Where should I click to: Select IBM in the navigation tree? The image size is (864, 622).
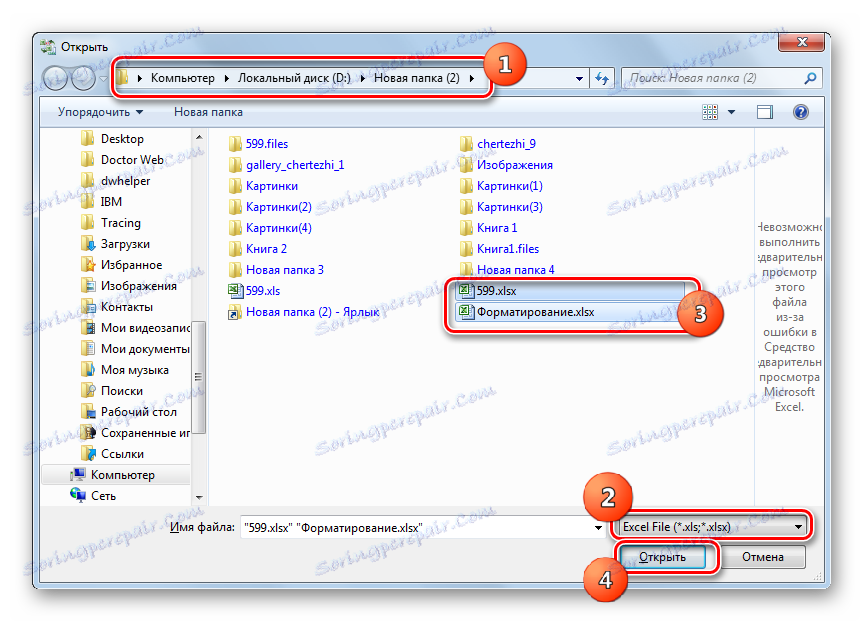pyautogui.click(x=111, y=202)
